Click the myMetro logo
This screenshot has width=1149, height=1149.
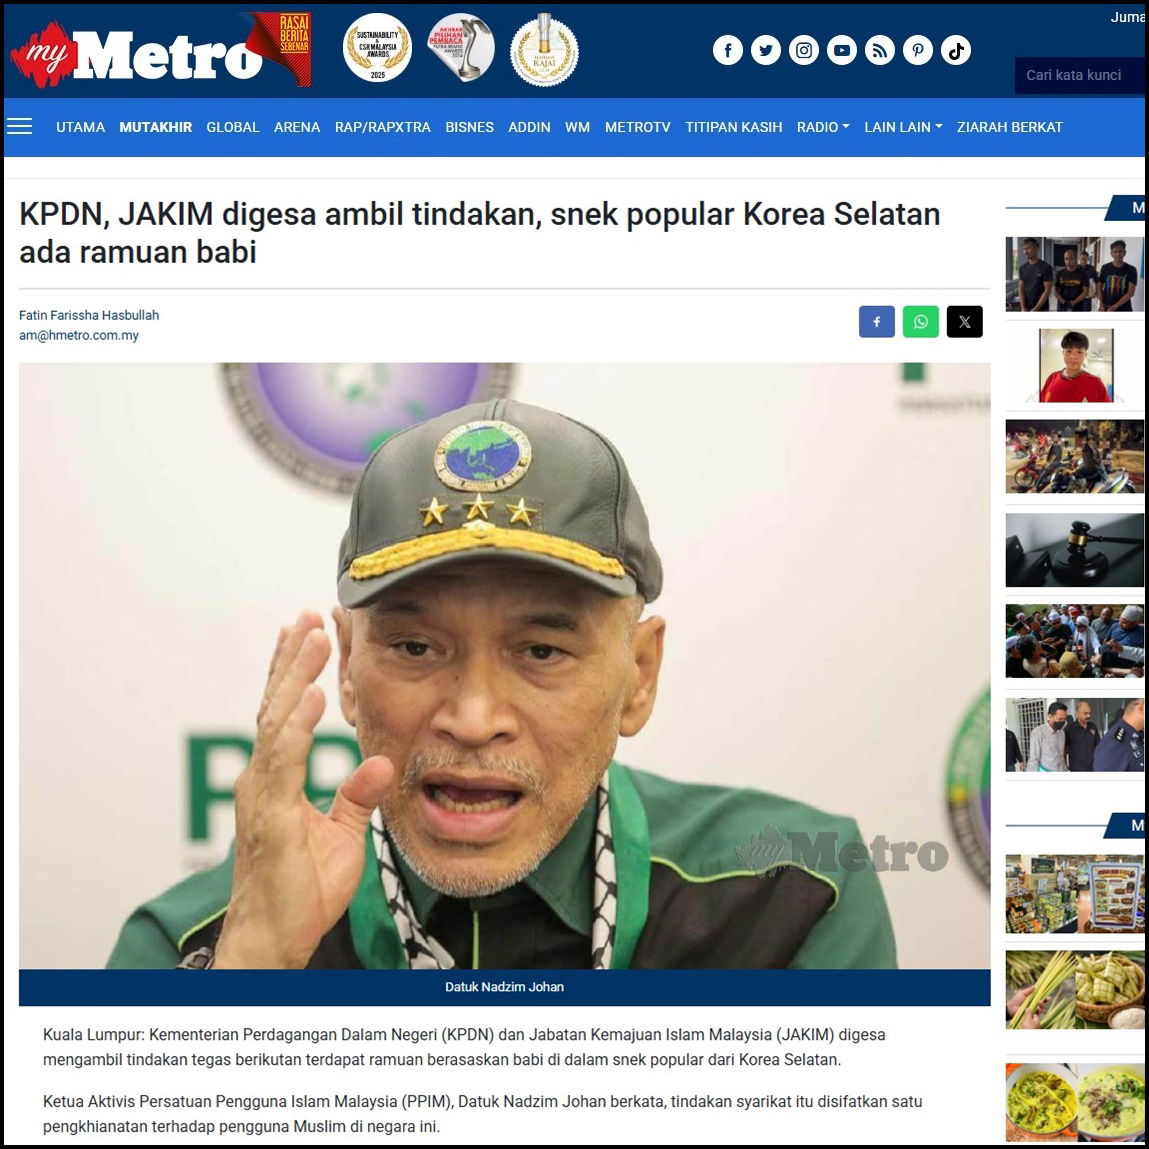[x=136, y=53]
